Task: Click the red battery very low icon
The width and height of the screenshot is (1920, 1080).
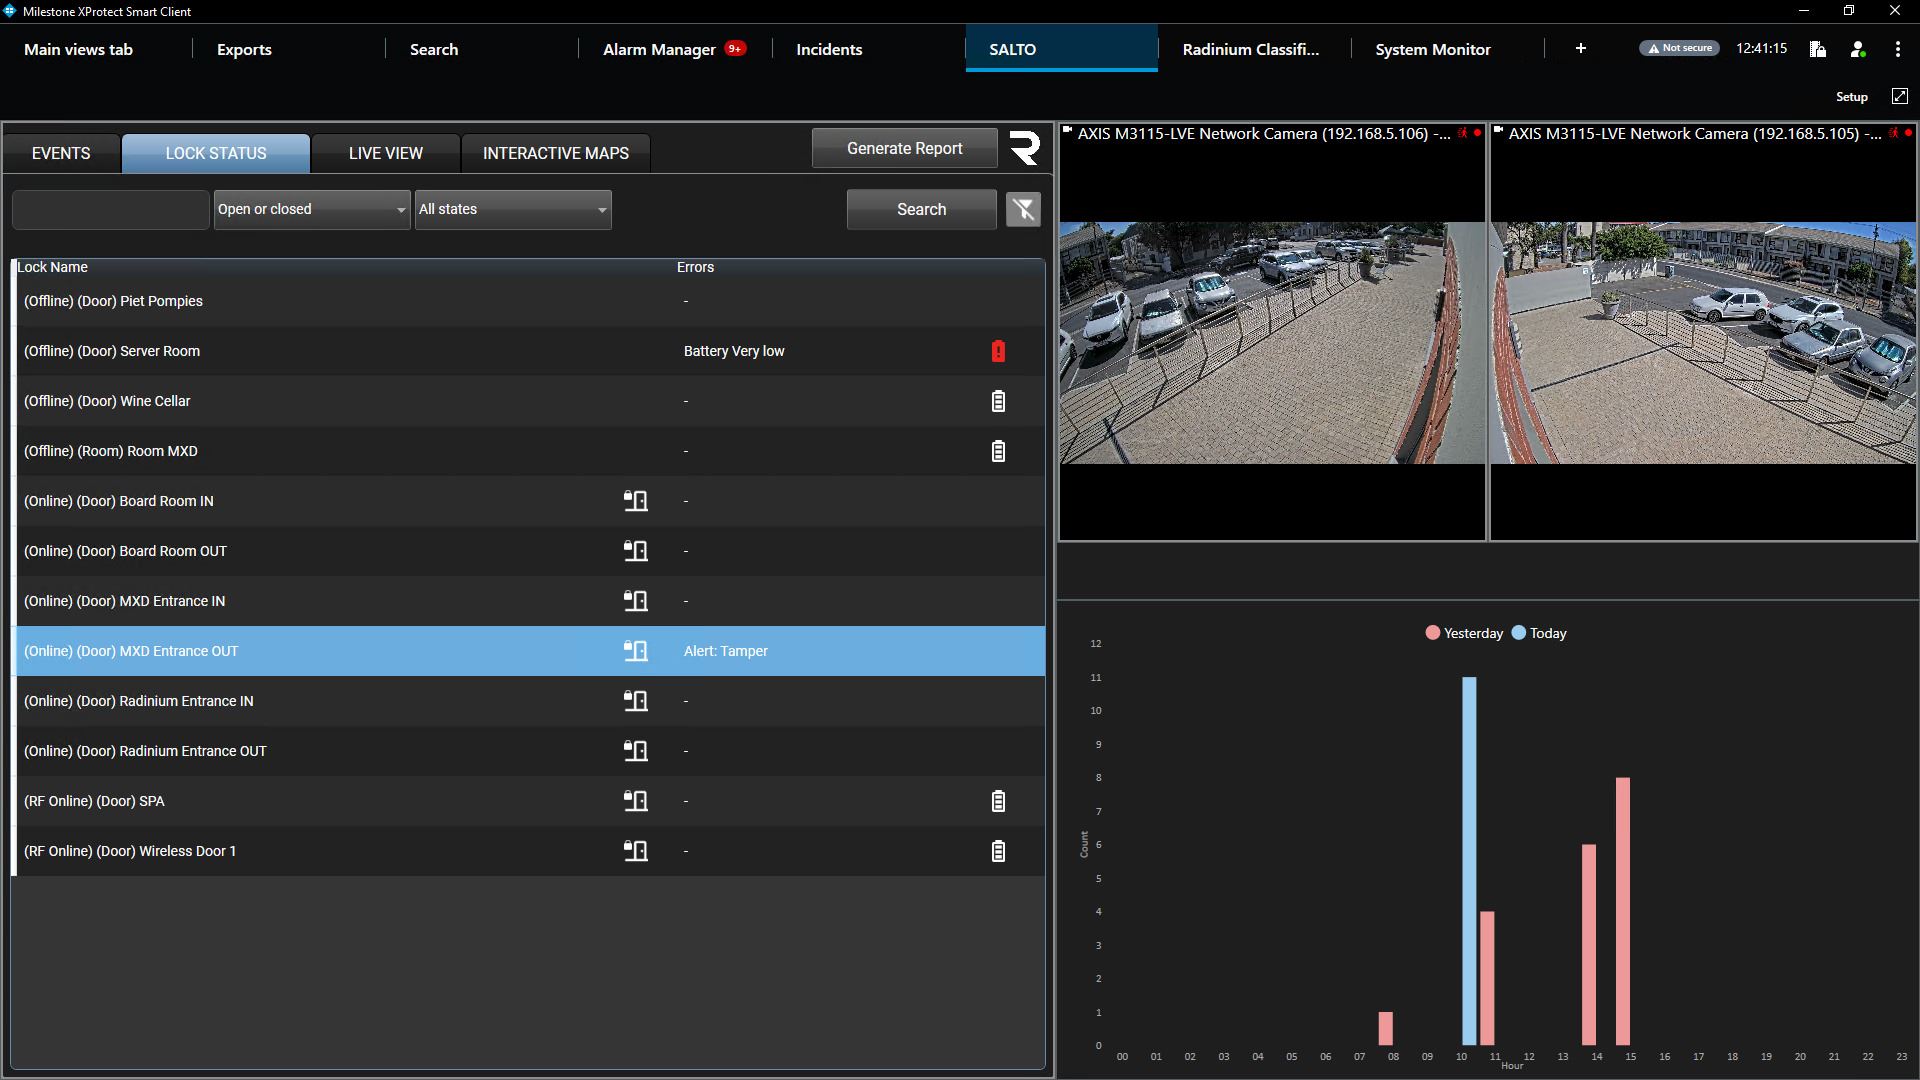Action: coord(998,351)
